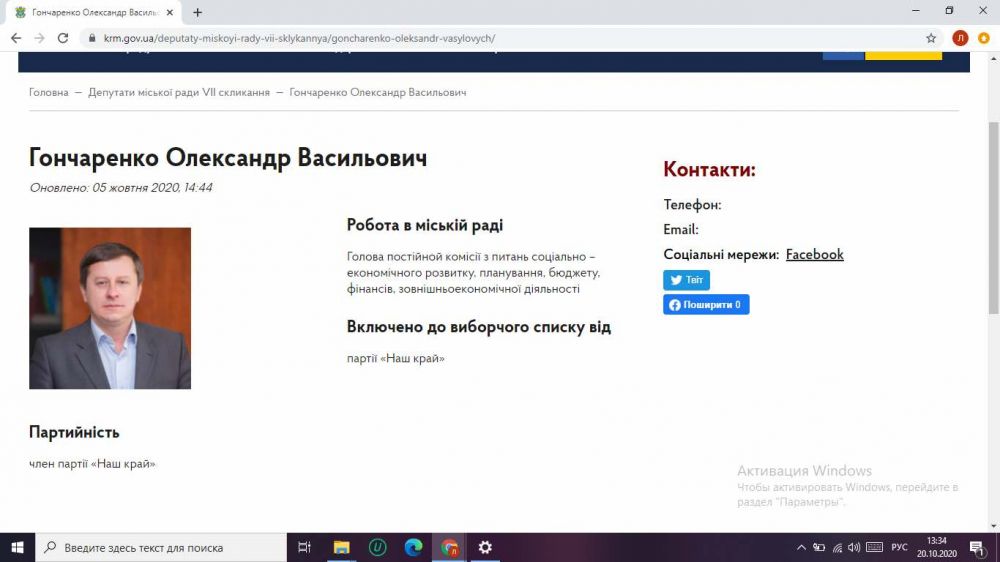Switch to Chrome in taskbar
Image resolution: width=1000 pixels, height=562 pixels.
(449, 547)
